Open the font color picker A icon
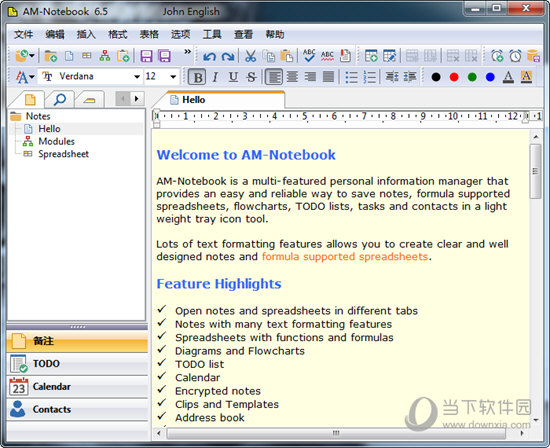 pos(508,77)
